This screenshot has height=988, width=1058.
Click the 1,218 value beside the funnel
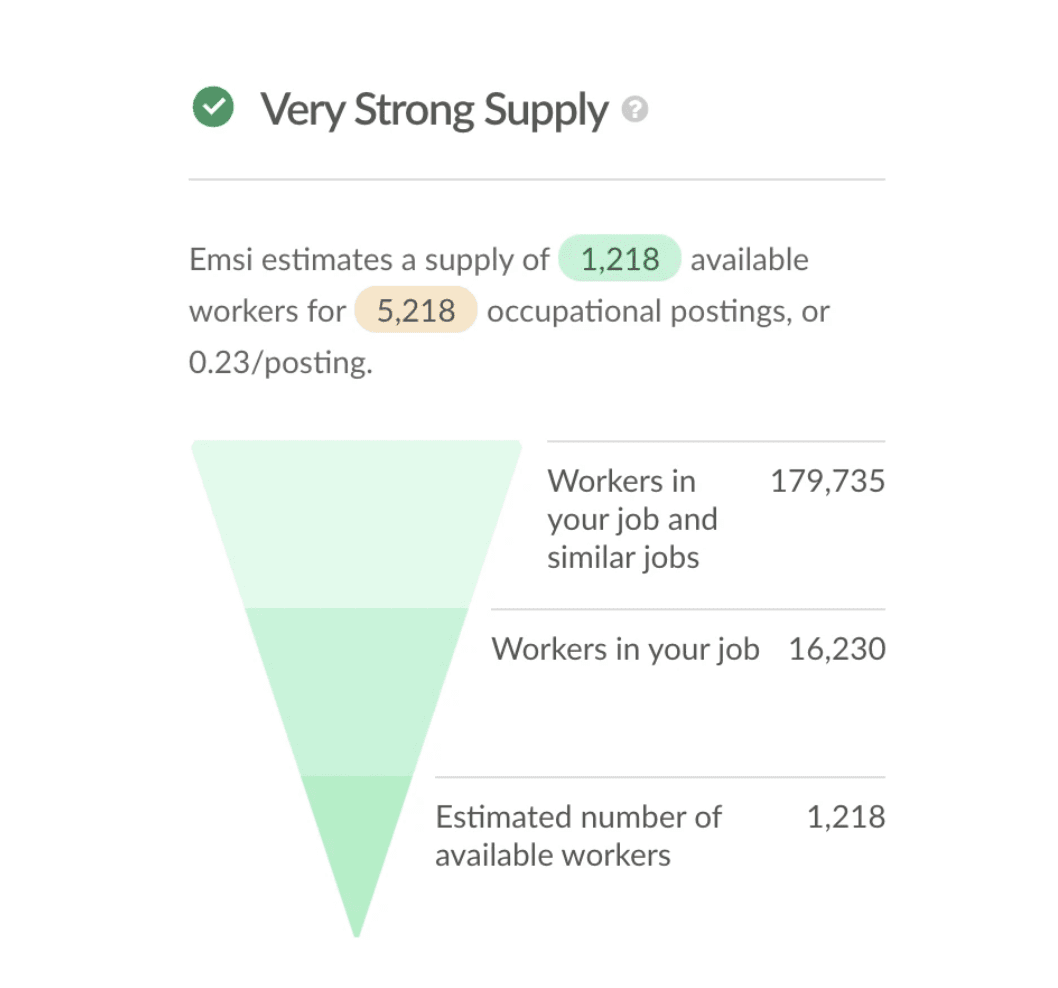(x=846, y=817)
